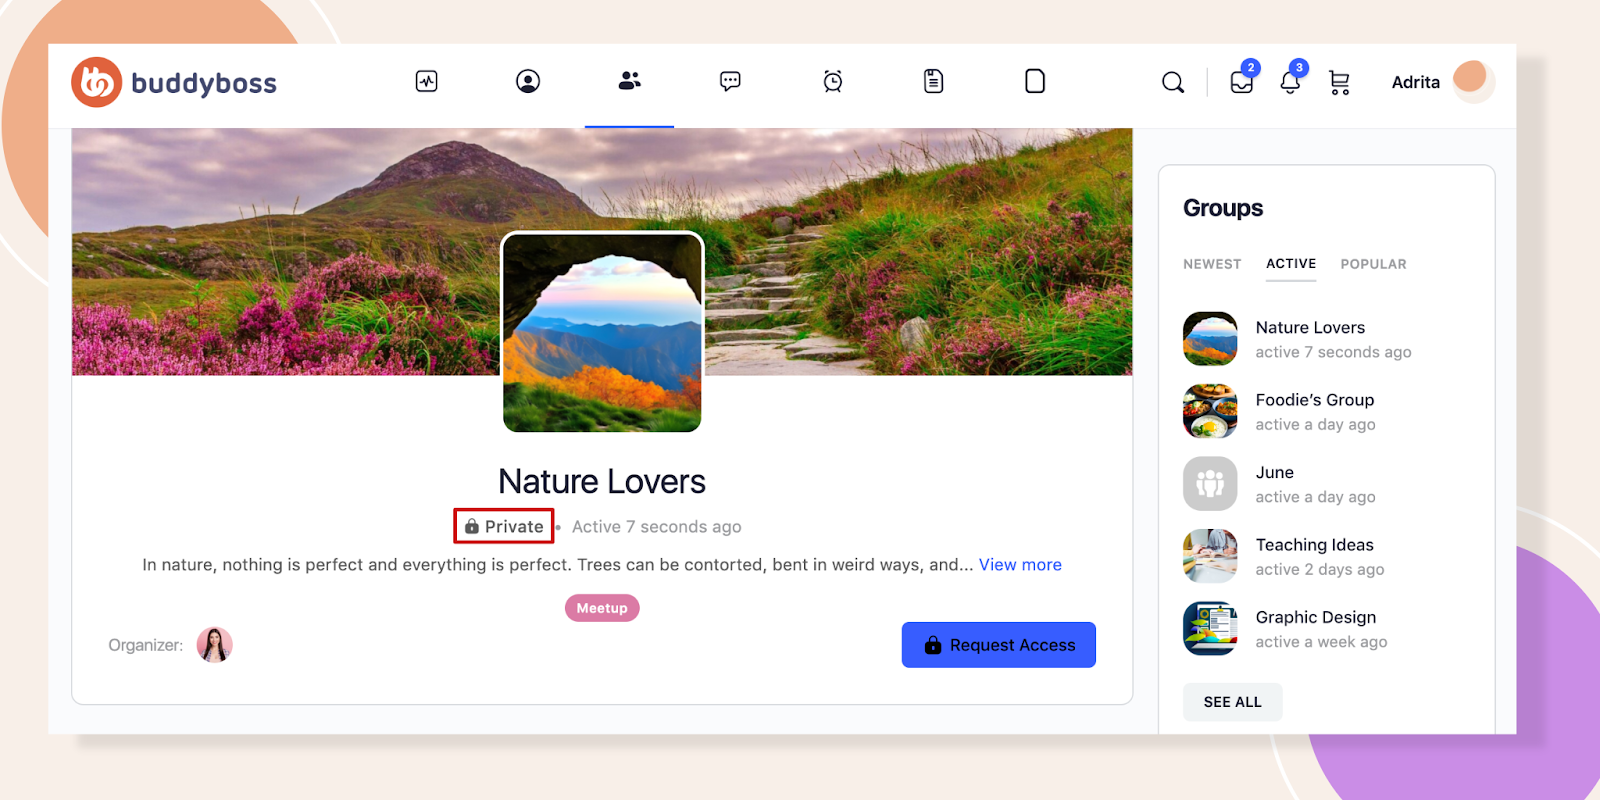This screenshot has height=800, width=1600.
Task: Open the forums chat bubble icon
Action: click(730, 81)
